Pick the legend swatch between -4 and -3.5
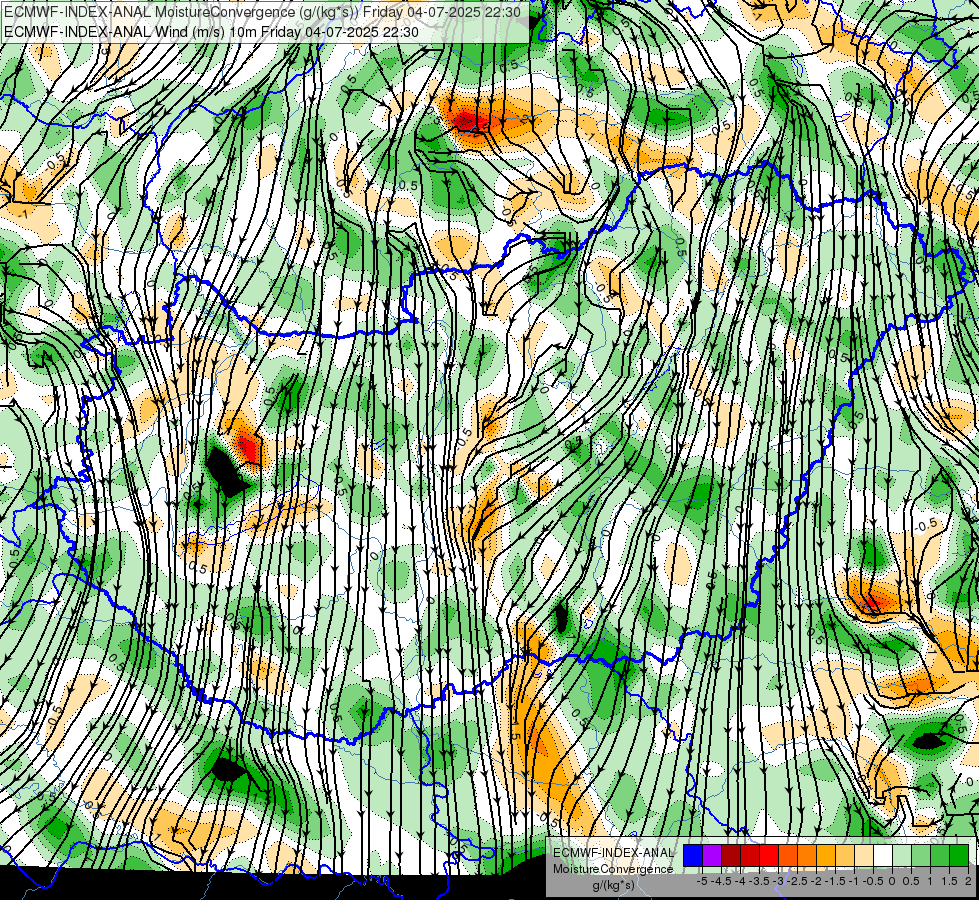The width and height of the screenshot is (979, 900). click(x=750, y=855)
